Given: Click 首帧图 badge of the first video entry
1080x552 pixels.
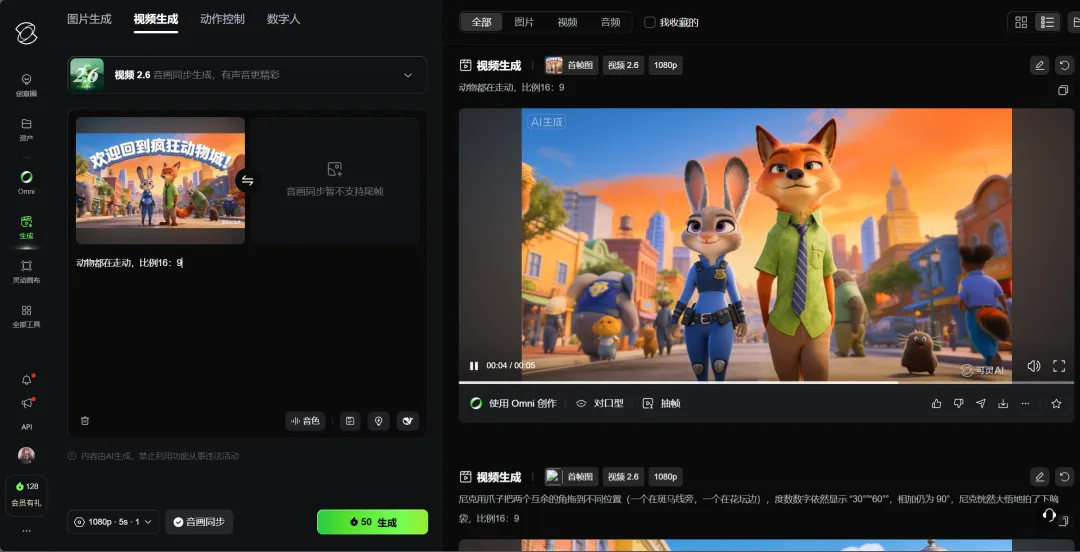Looking at the screenshot, I should pyautogui.click(x=571, y=65).
